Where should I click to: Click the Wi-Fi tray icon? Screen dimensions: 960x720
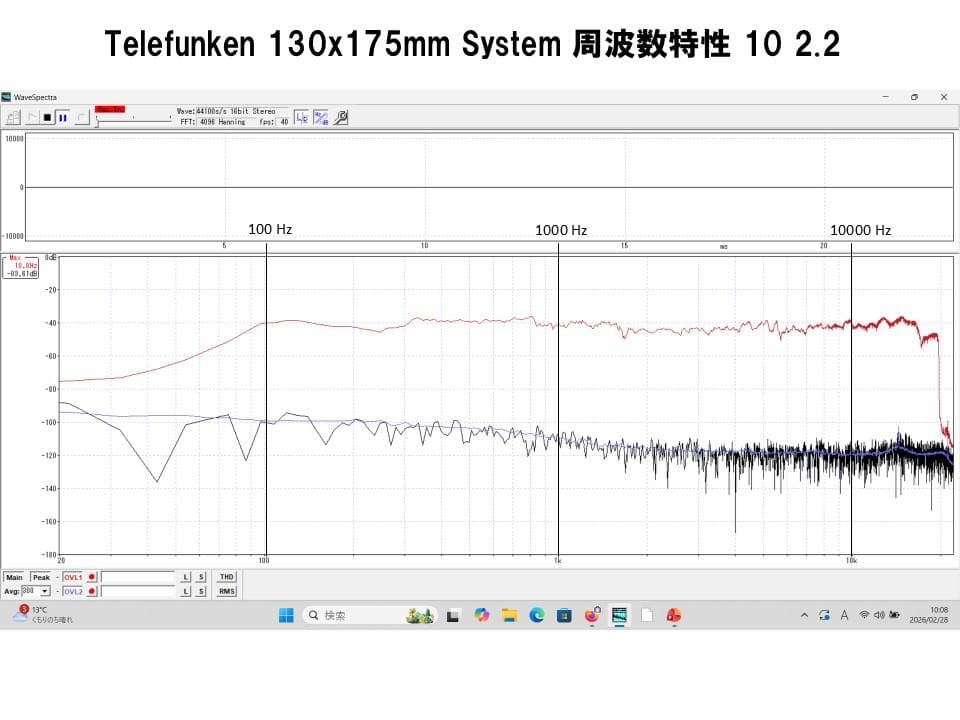coord(864,615)
